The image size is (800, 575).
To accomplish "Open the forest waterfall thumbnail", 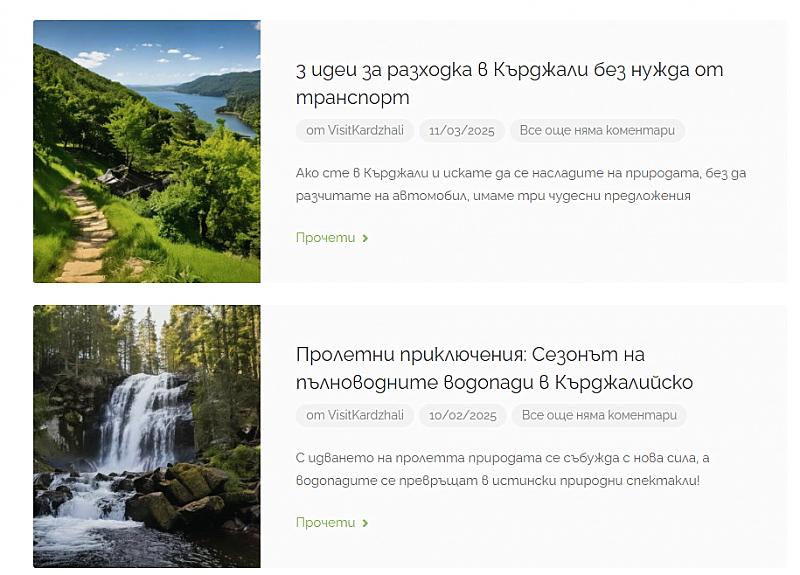I will 147,436.
